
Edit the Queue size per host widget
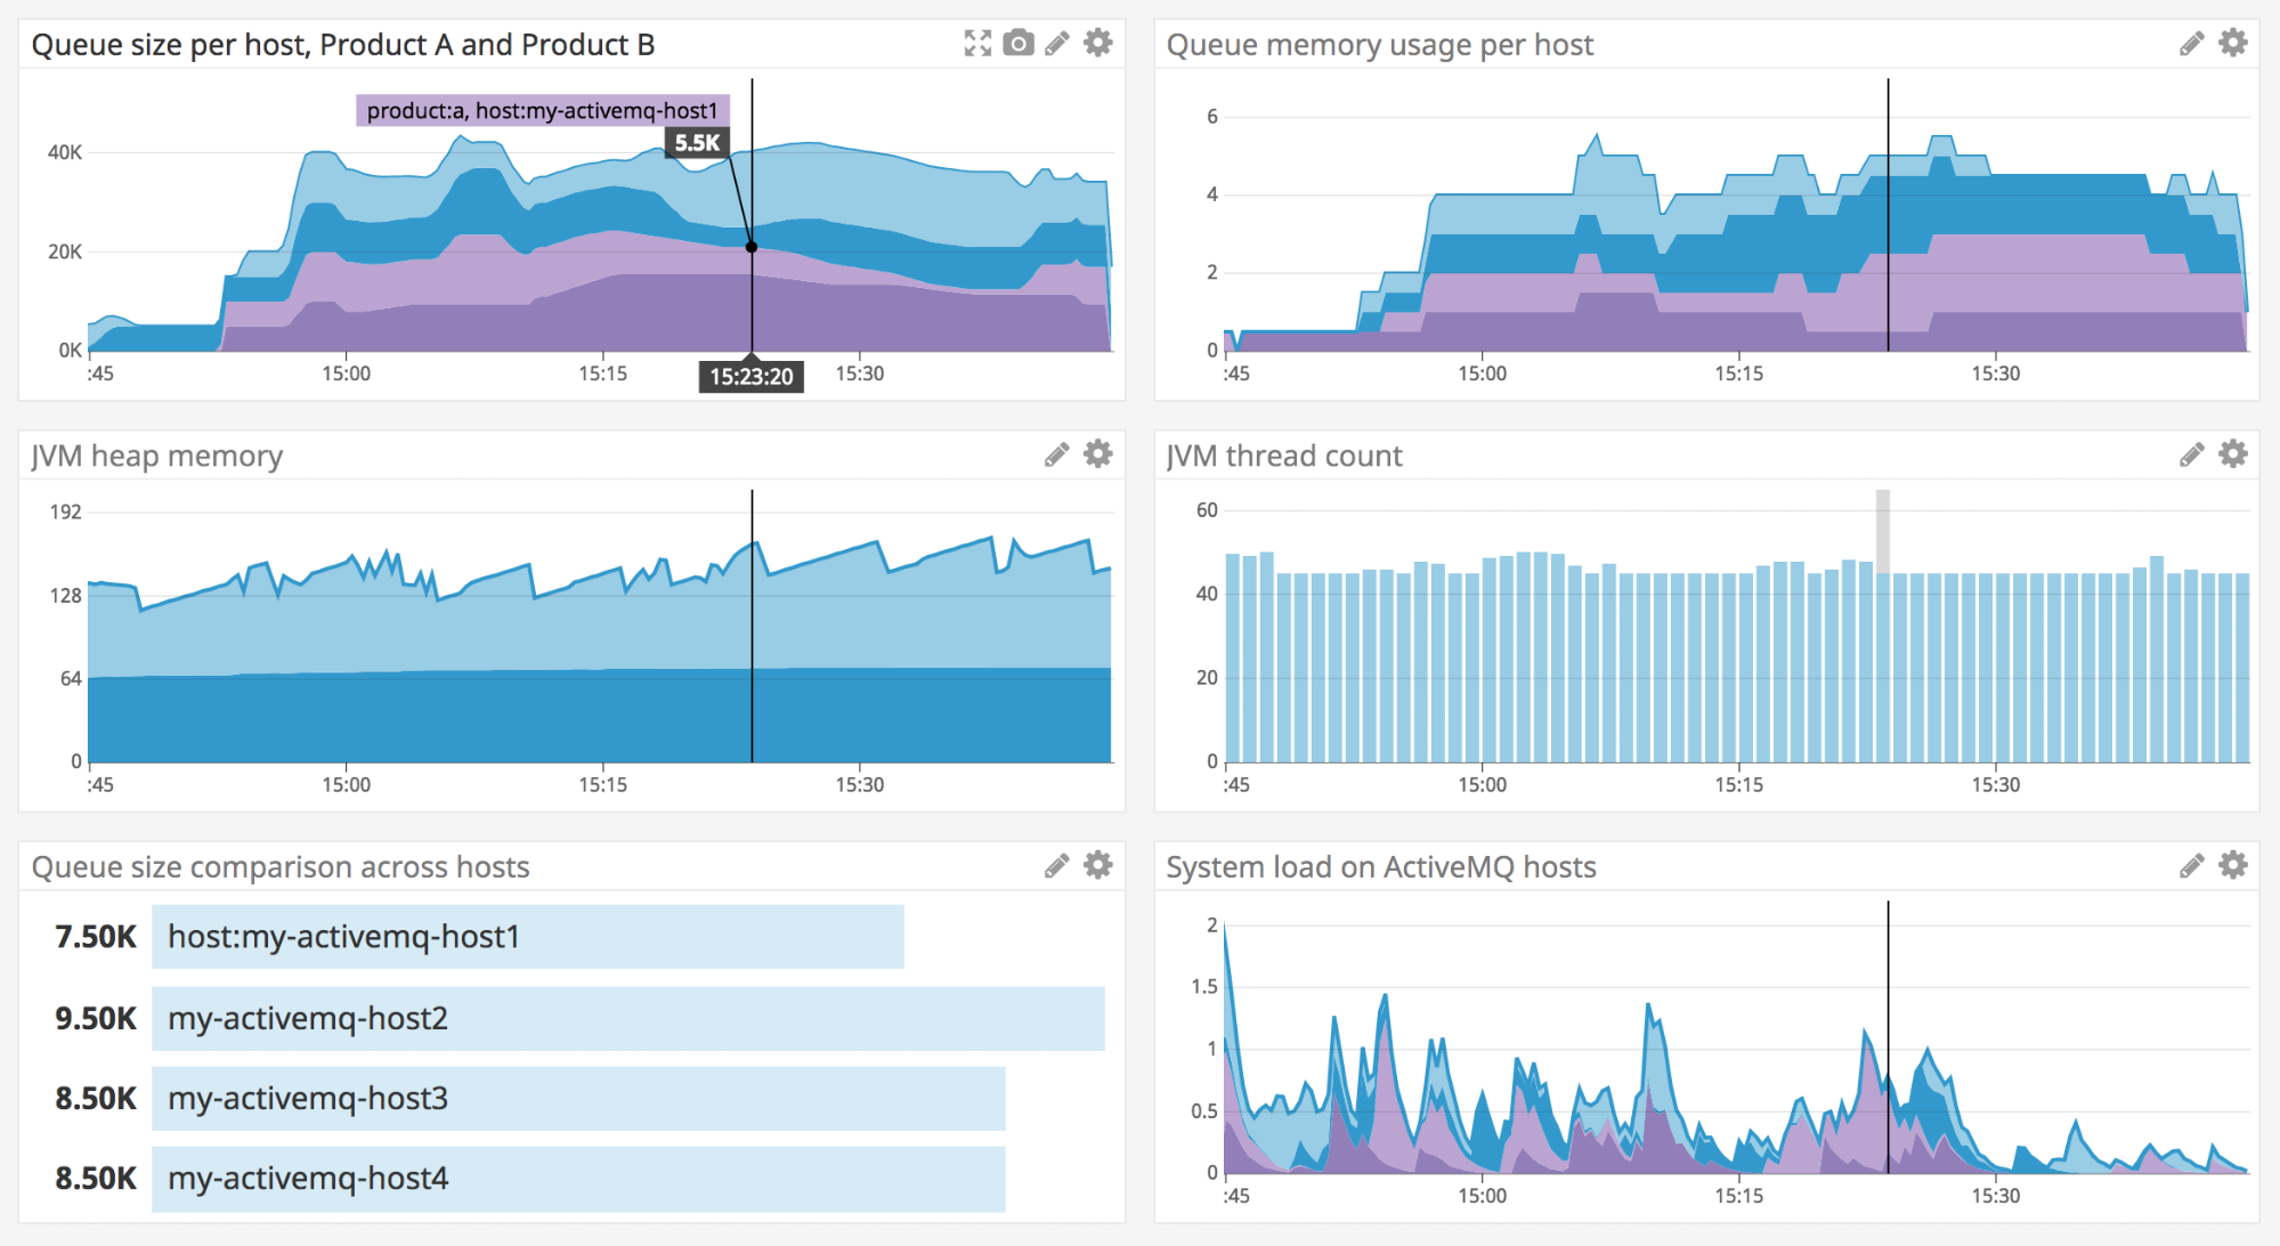[x=1057, y=42]
